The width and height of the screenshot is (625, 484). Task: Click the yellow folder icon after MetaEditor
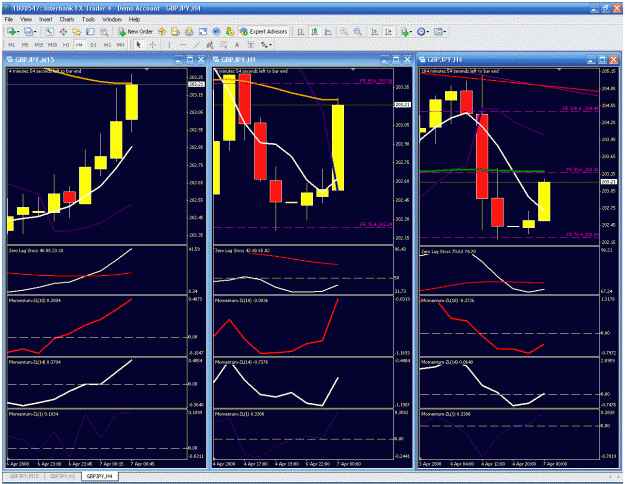pyautogui.click(x=175, y=31)
